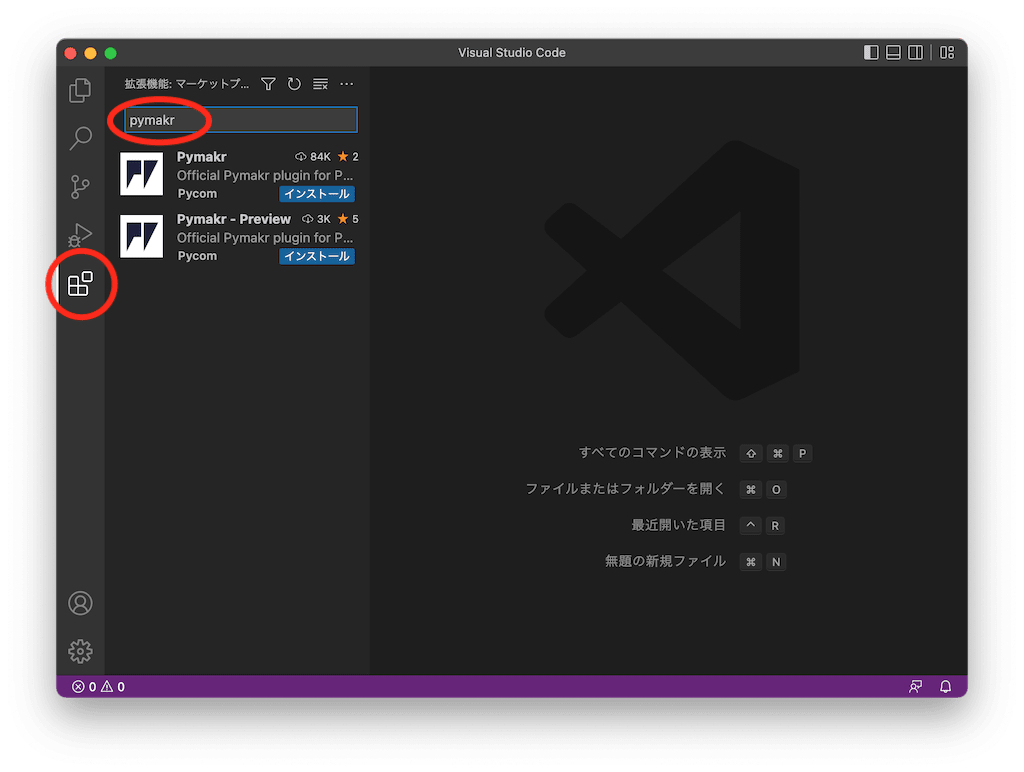The image size is (1024, 772).
Task: Click the Pycom publisher name under Pymakr
Action: click(197, 194)
